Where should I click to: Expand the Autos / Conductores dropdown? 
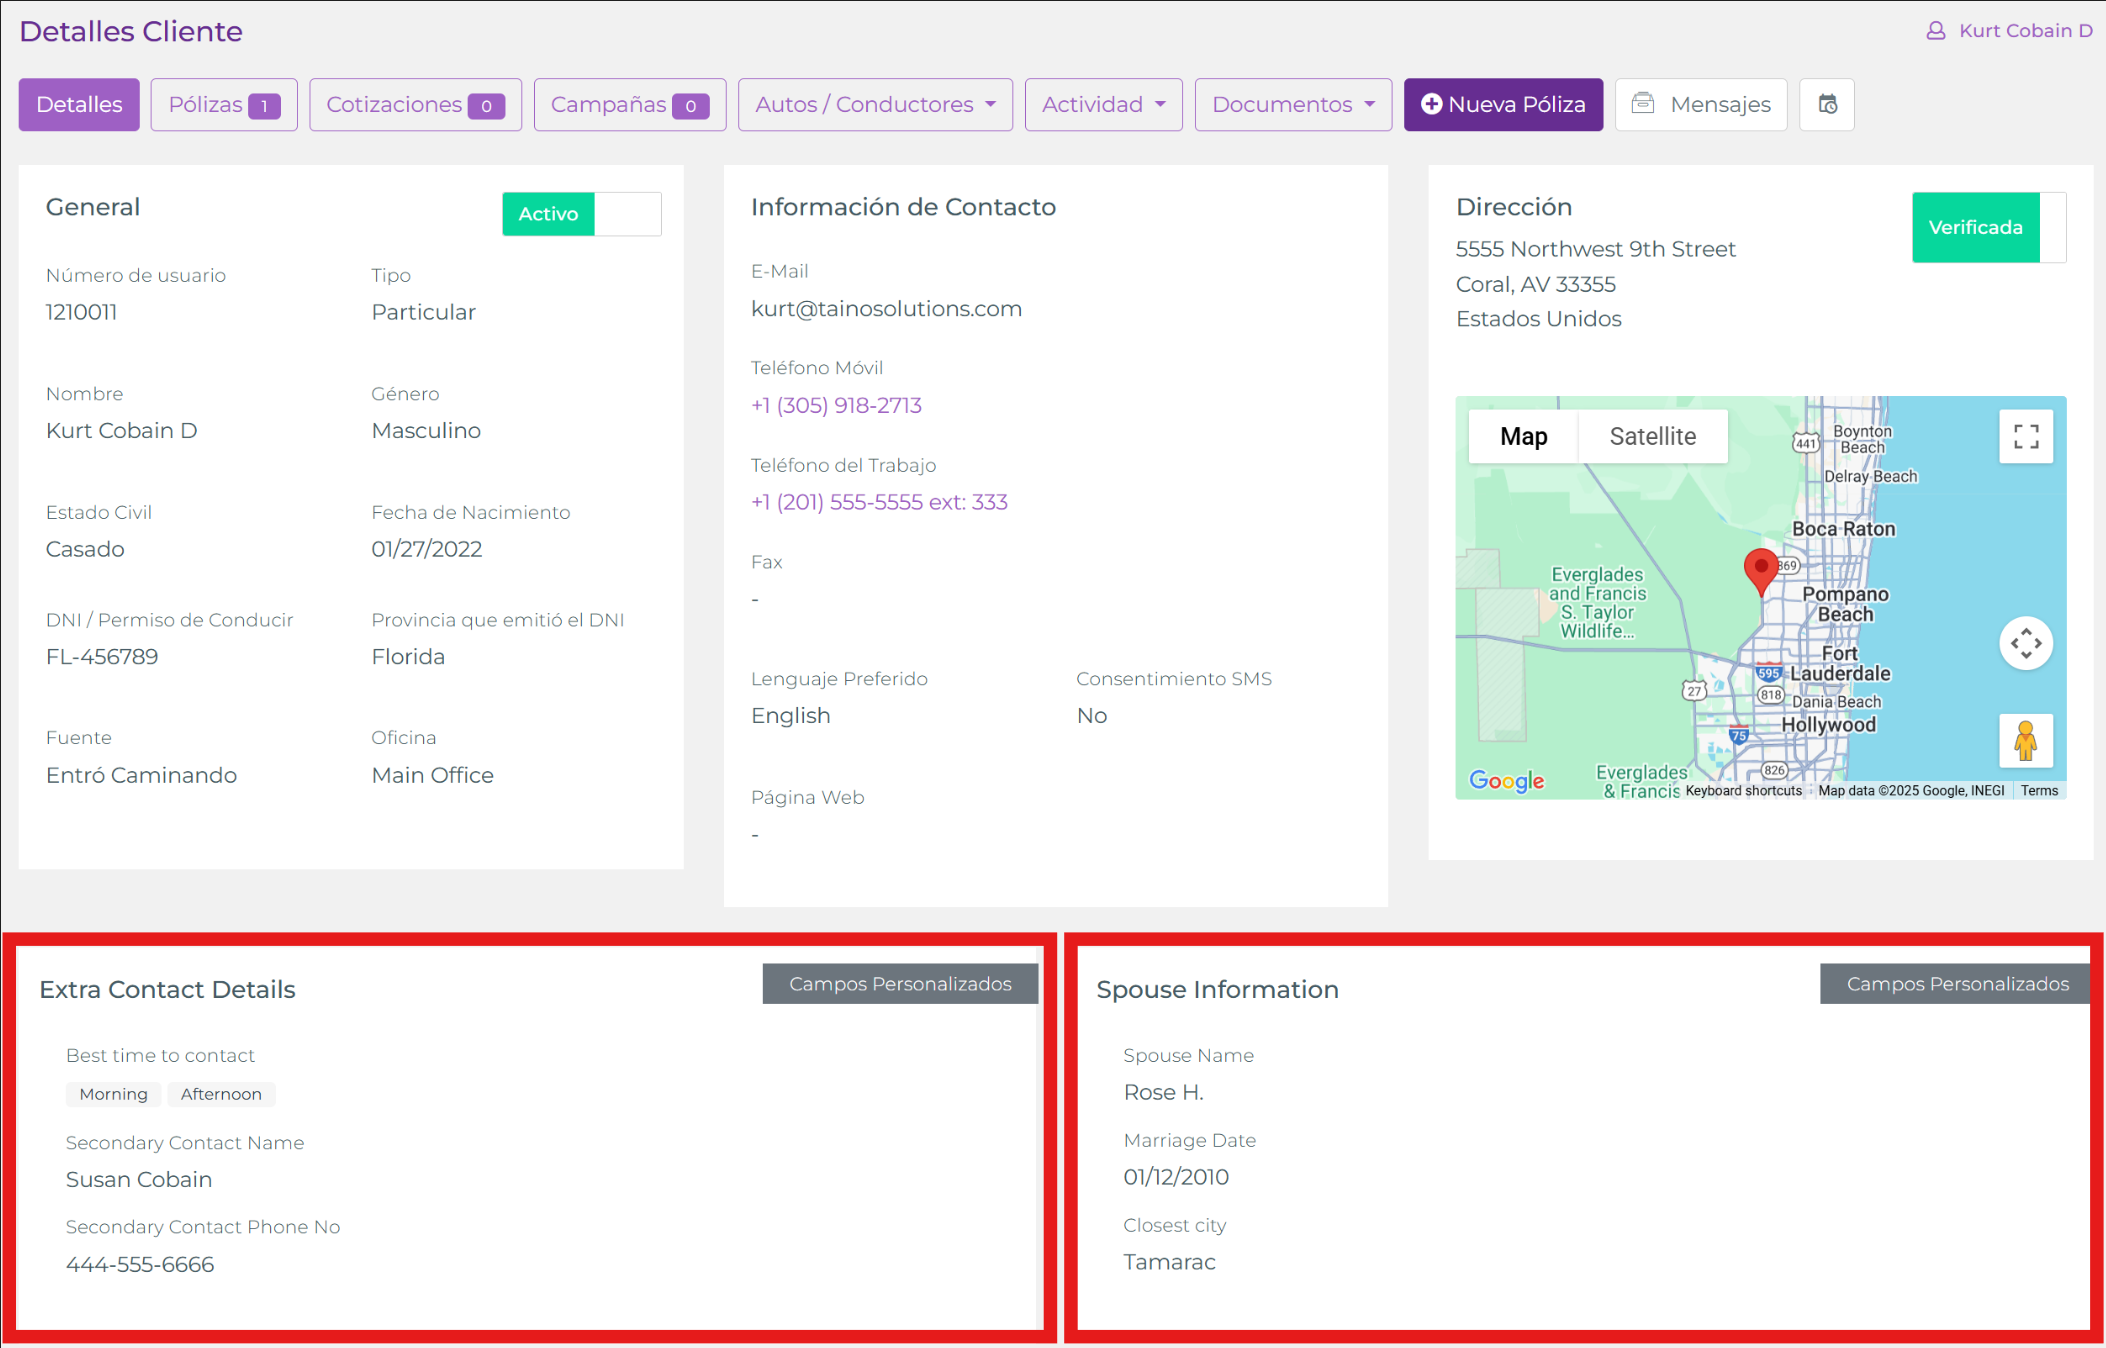pos(875,104)
